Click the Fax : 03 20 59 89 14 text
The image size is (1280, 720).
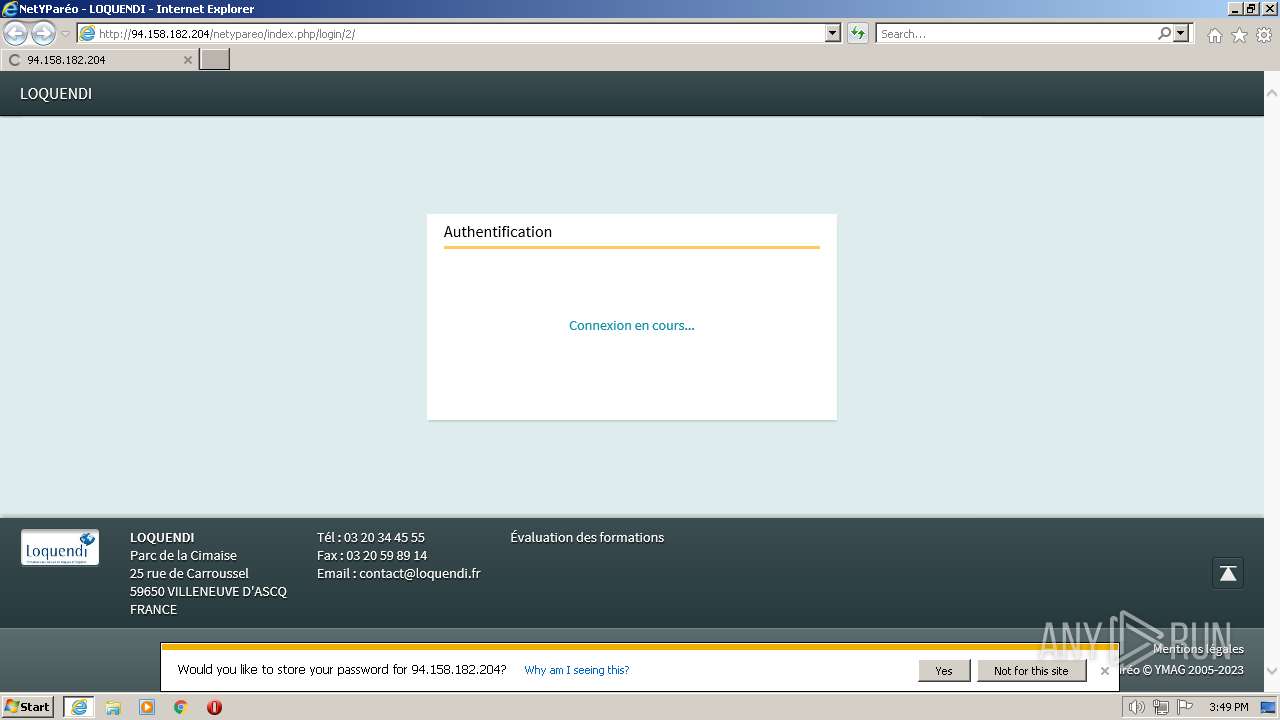pyautogui.click(x=372, y=555)
